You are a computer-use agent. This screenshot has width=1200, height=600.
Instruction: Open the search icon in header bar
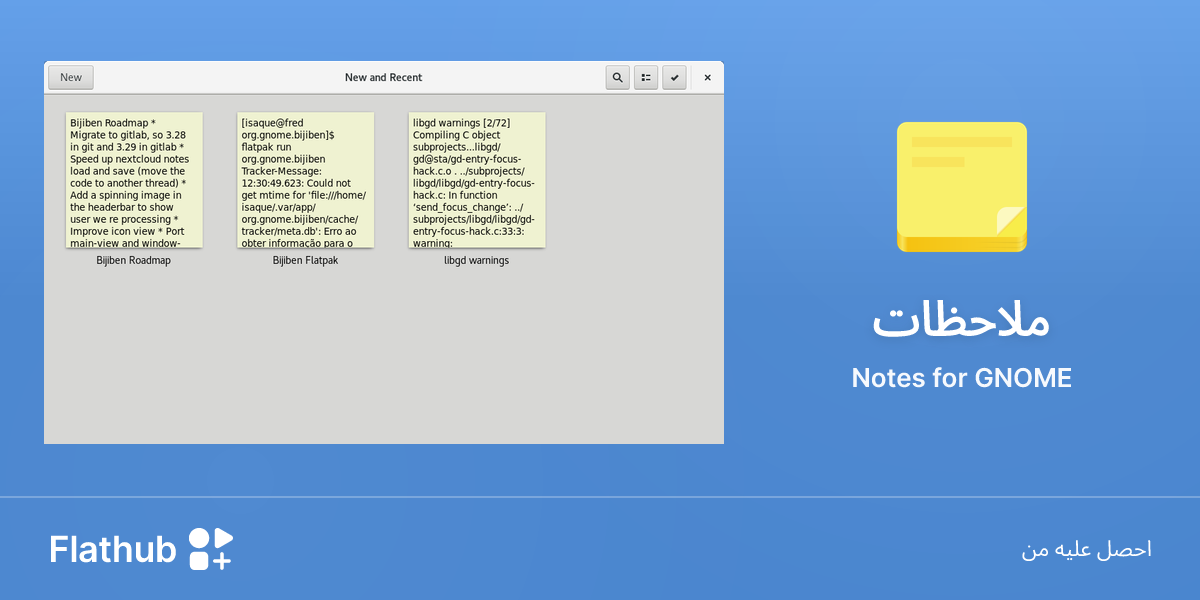pos(617,78)
